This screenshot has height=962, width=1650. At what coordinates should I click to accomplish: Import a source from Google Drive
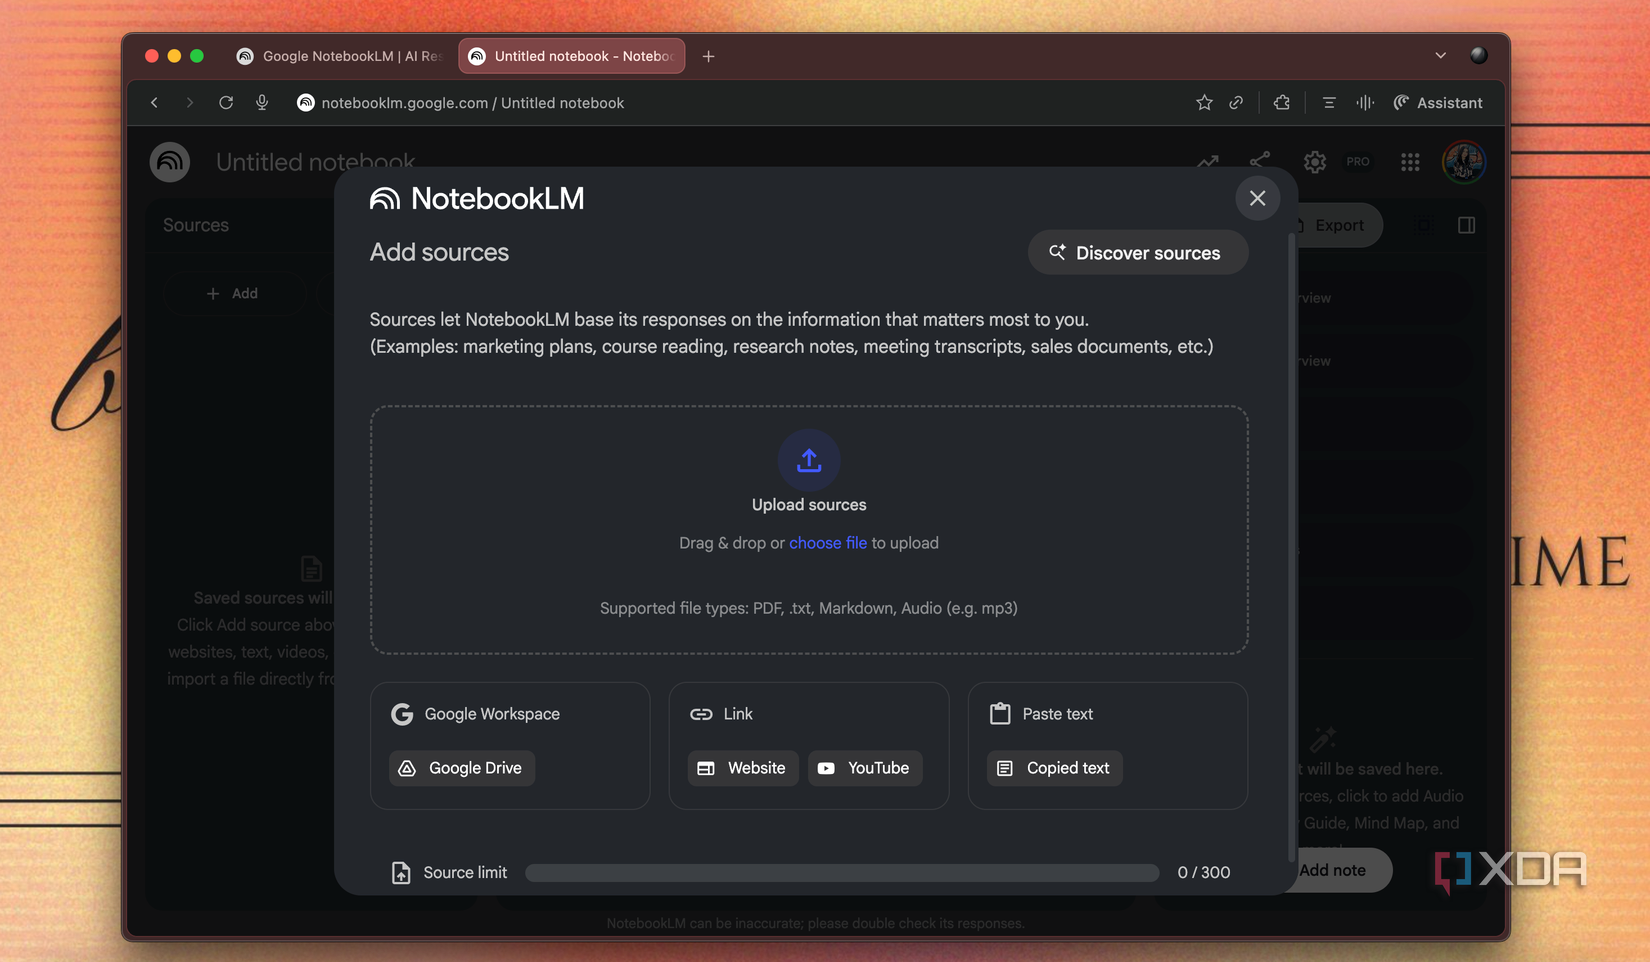coord(461,768)
